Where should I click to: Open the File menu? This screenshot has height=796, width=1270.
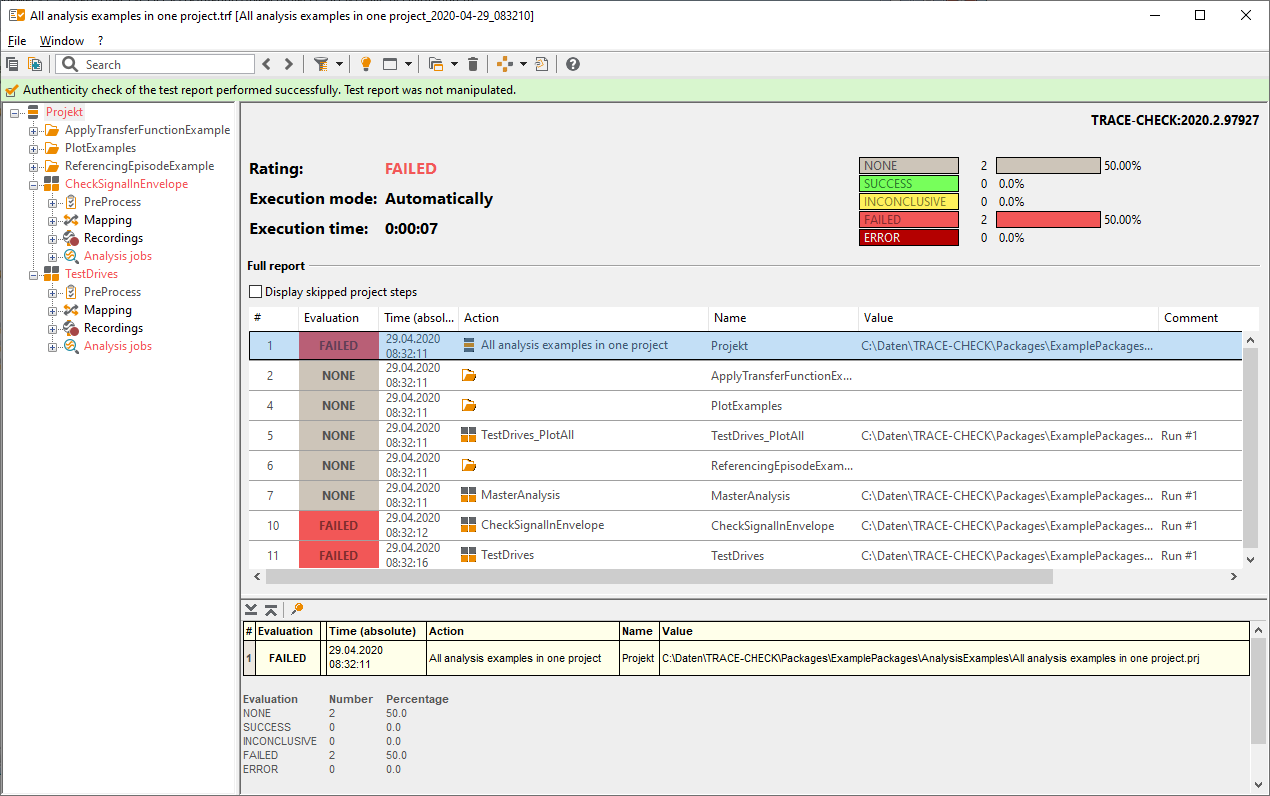(x=17, y=41)
